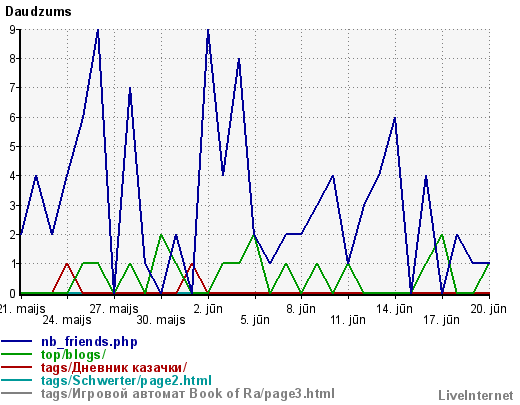The width and height of the screenshot is (520, 405).
Task: Click the red line peak at 24. maijs
Action: pos(67,264)
